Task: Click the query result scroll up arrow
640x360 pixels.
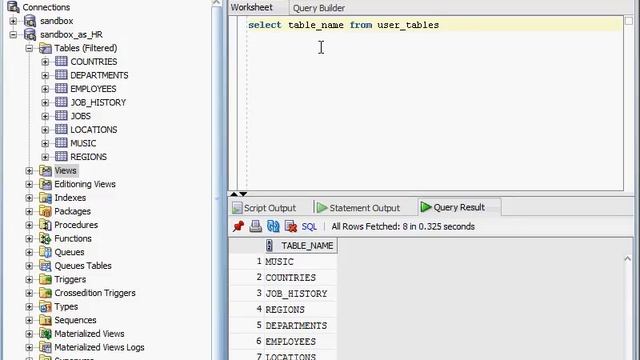Action: tap(628, 259)
